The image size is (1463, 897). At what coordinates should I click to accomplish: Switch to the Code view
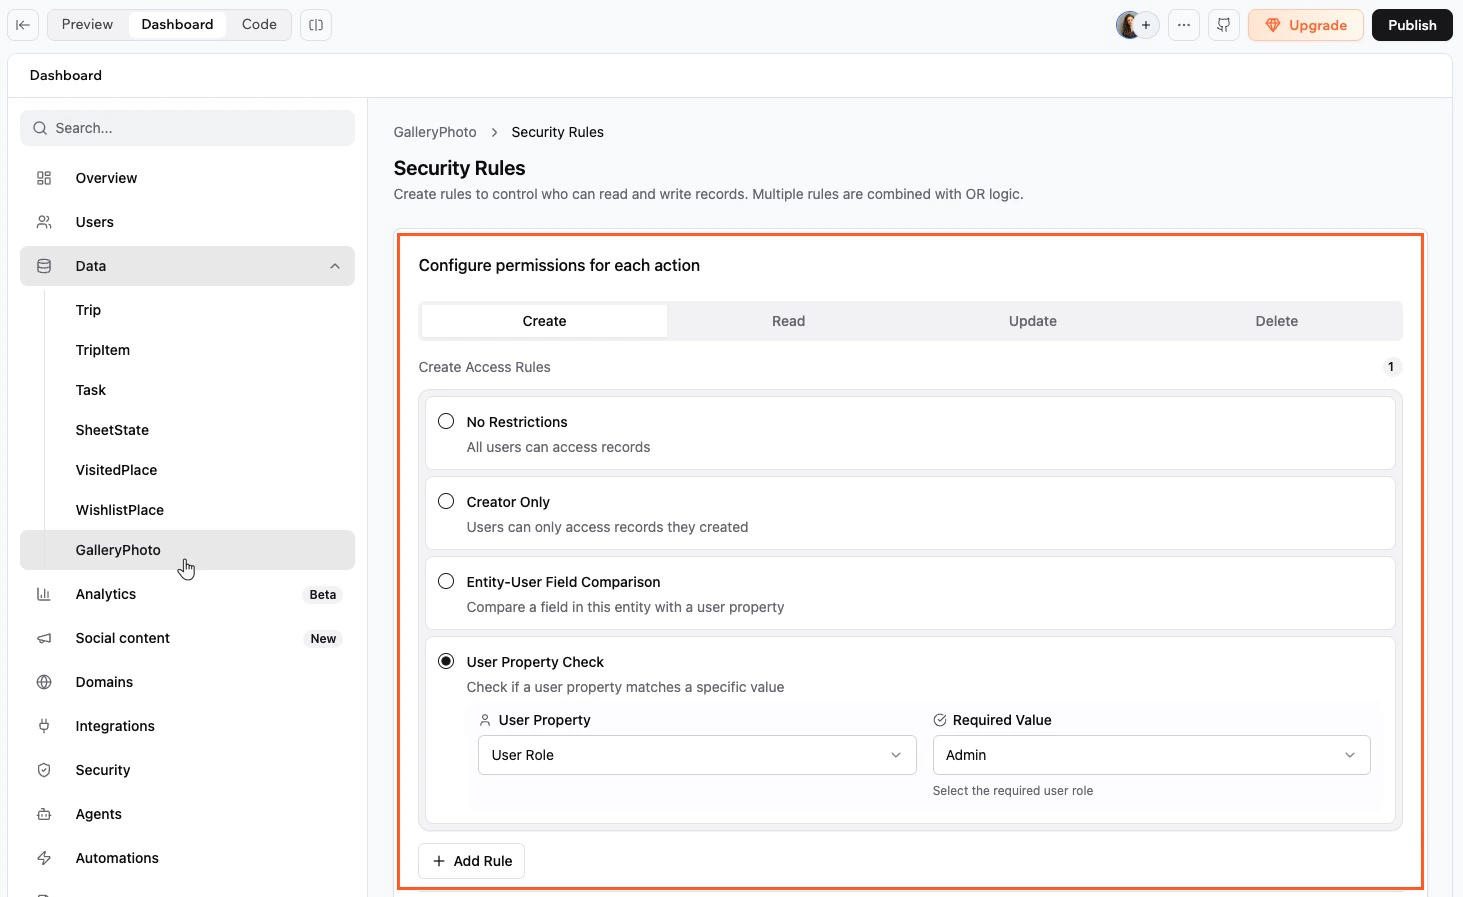point(258,24)
